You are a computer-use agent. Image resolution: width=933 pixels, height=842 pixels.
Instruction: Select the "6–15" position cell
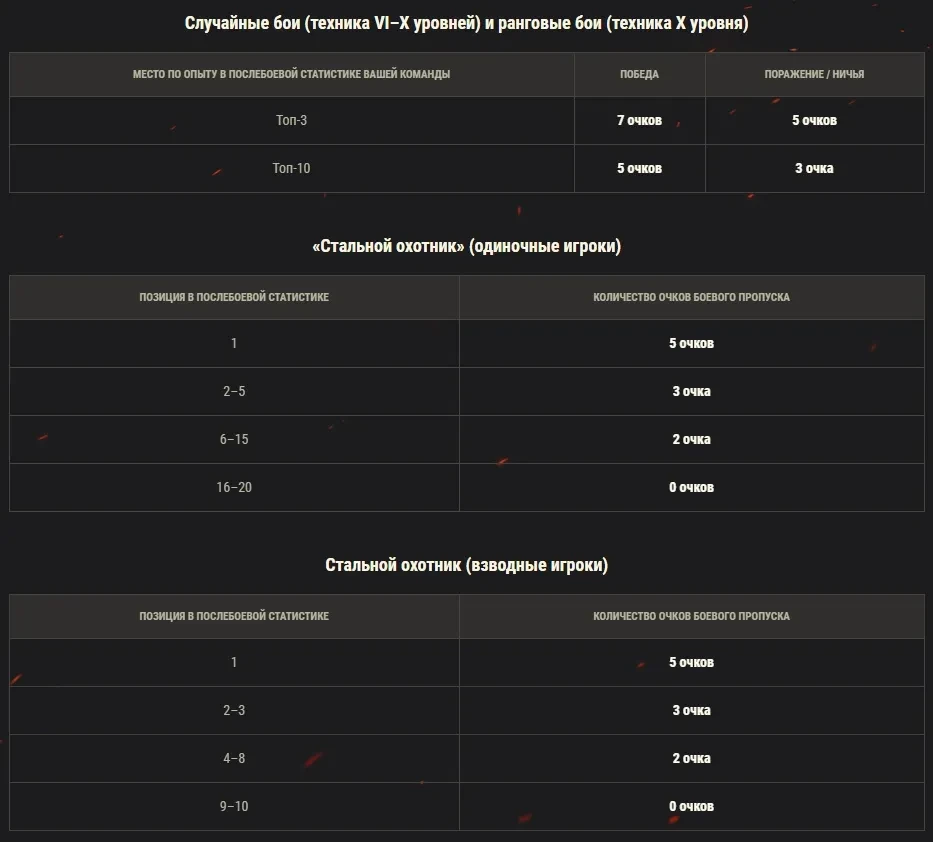click(x=234, y=440)
